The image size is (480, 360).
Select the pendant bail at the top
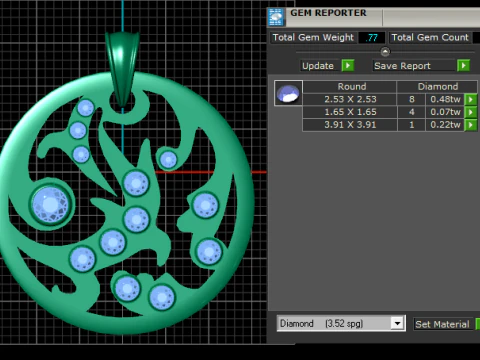[x=122, y=68]
